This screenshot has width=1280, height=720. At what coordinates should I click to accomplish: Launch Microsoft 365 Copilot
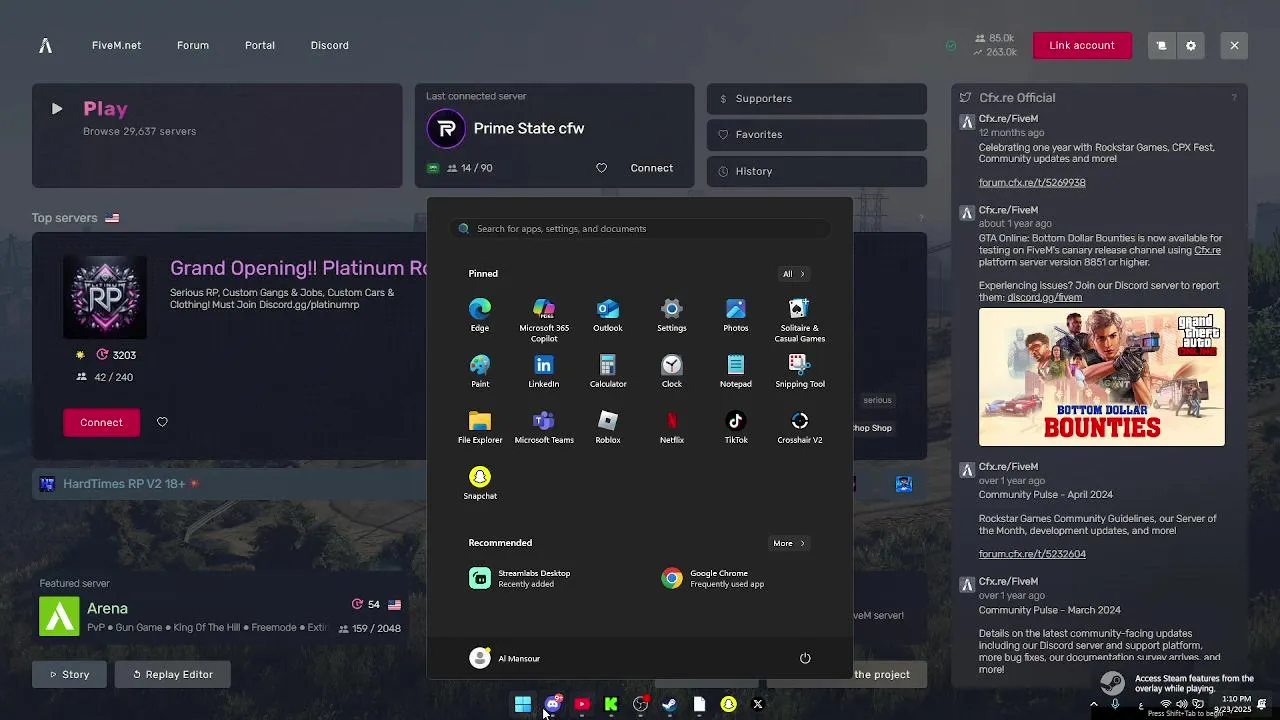pos(544,319)
